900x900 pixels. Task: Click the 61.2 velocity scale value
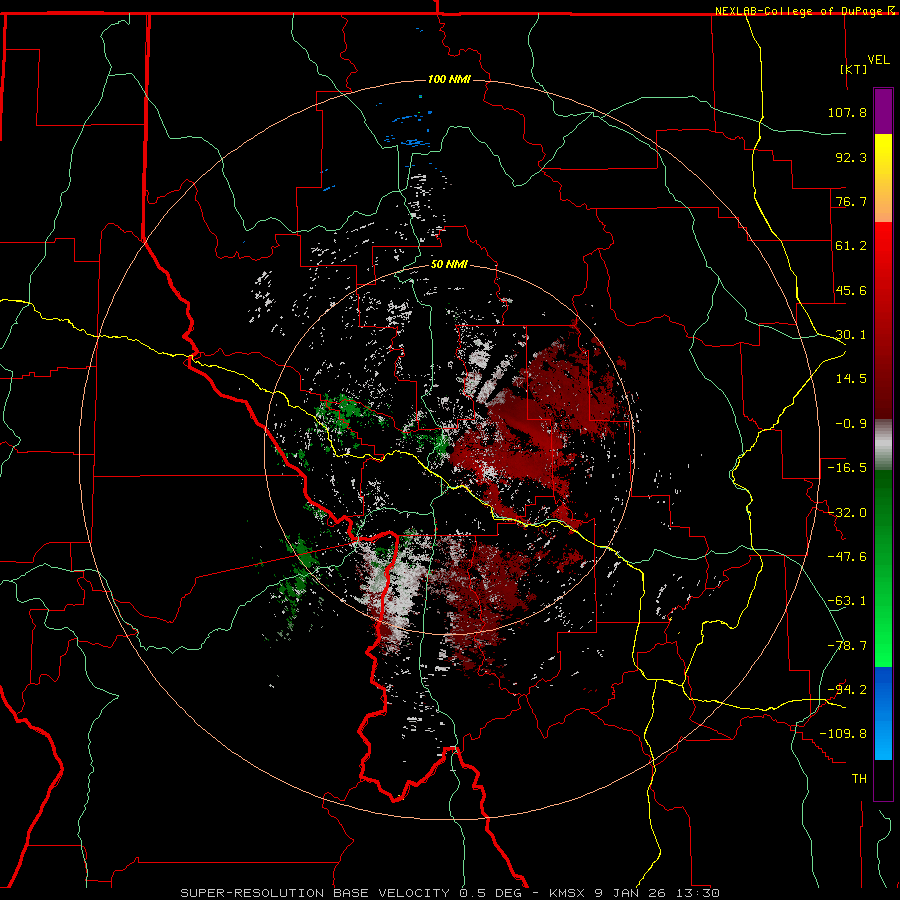851,246
